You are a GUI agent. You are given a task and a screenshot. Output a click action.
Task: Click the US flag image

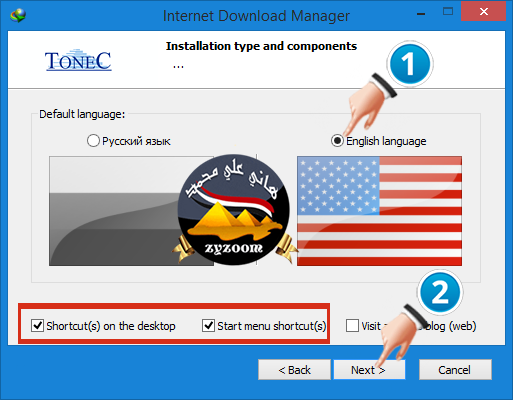[x=379, y=211]
